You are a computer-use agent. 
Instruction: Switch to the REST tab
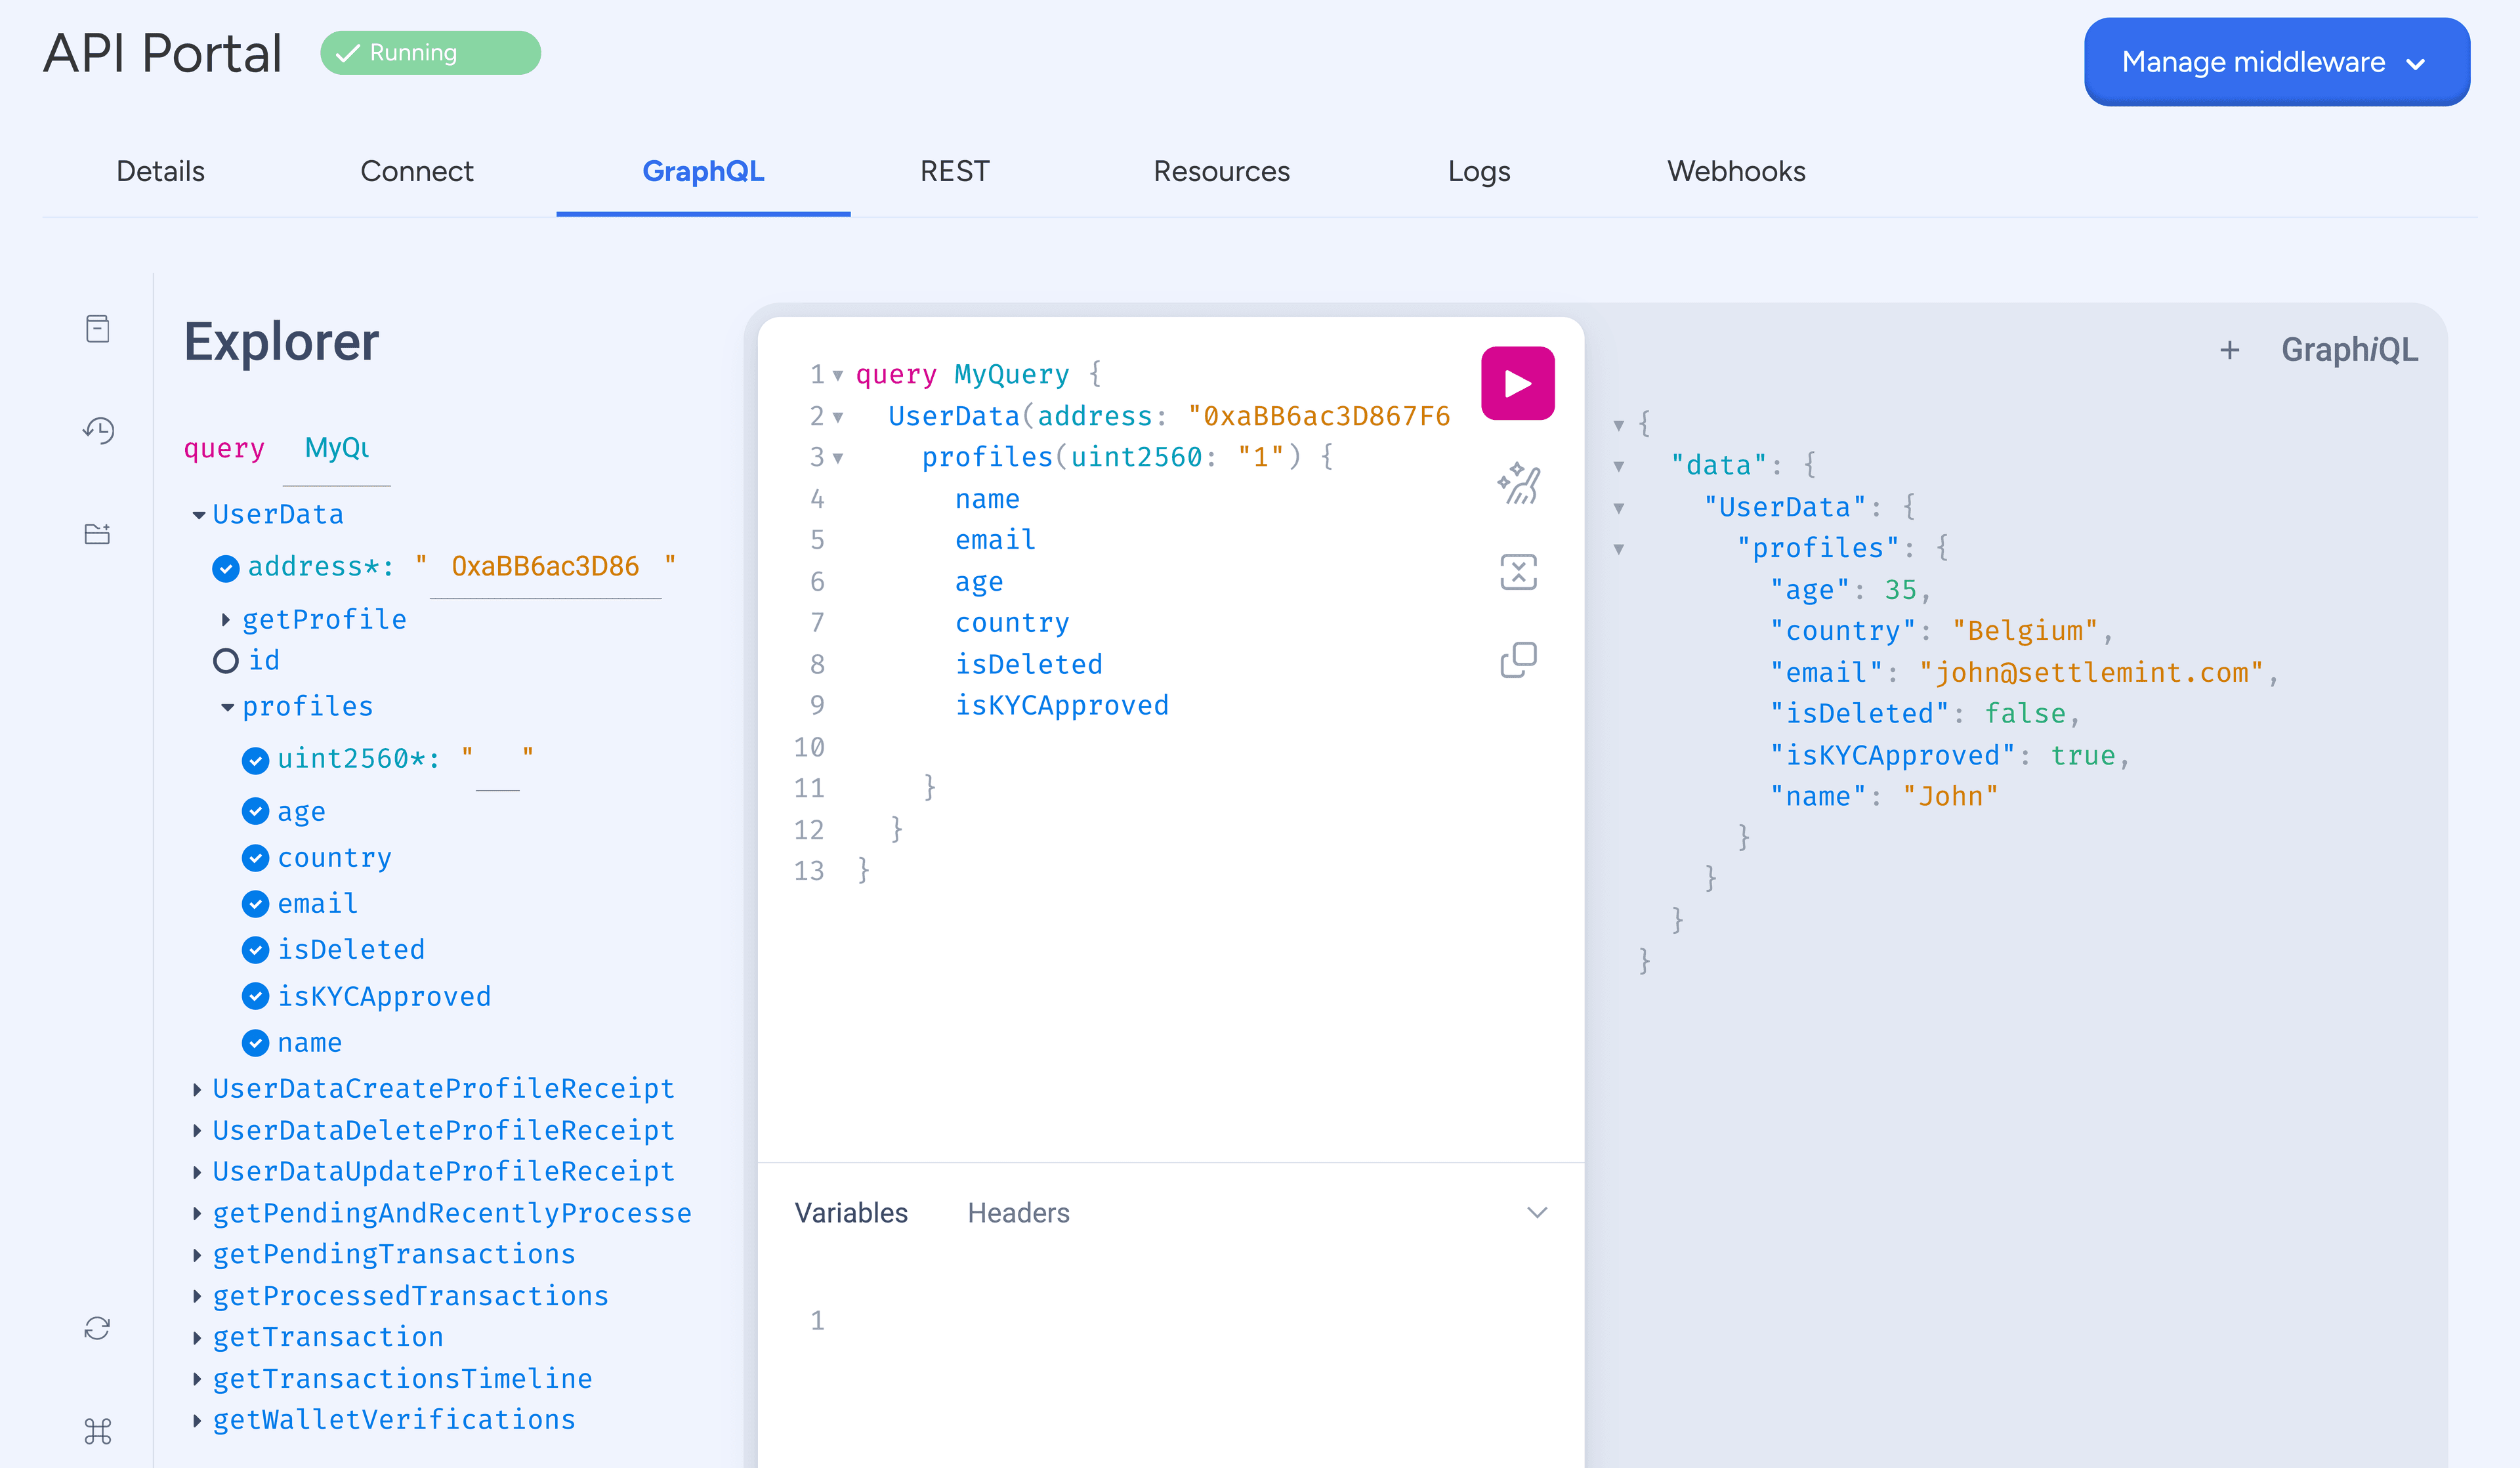point(954,171)
